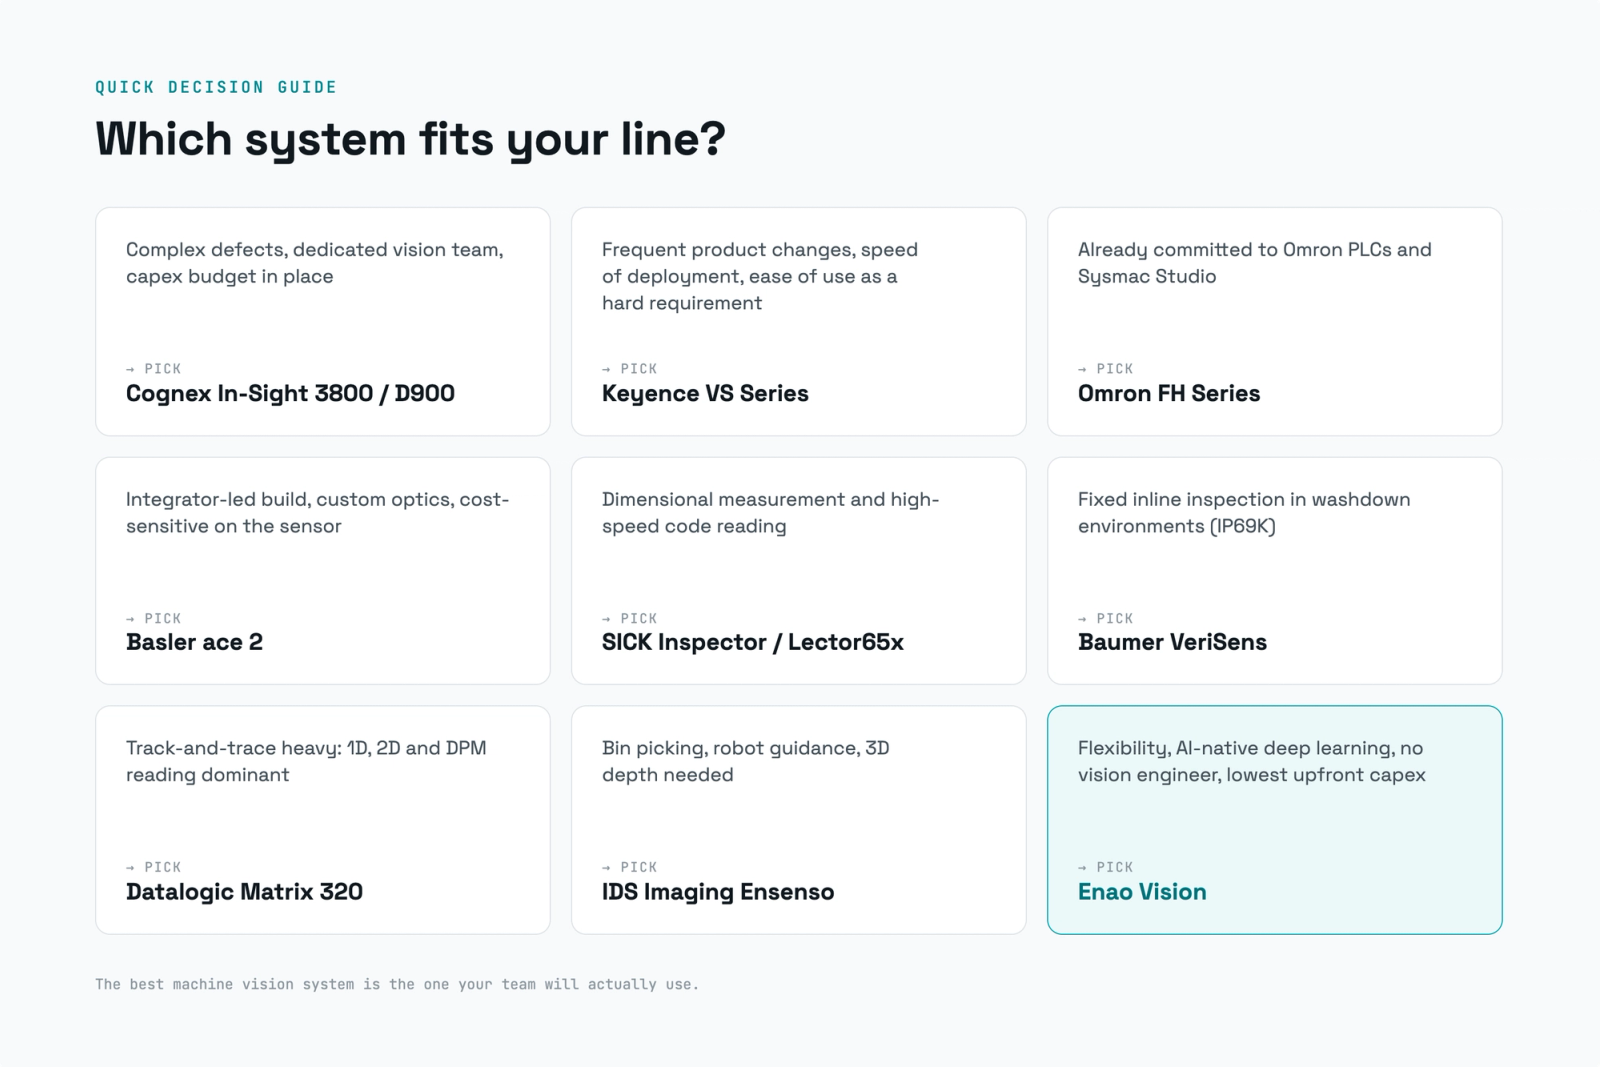1600x1067 pixels.
Task: Click the PICK arrow label above Omron FH
Action: point(1106,369)
